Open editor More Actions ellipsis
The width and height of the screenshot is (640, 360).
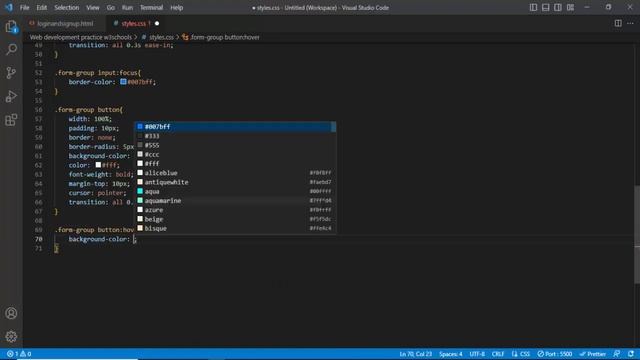coord(630,23)
